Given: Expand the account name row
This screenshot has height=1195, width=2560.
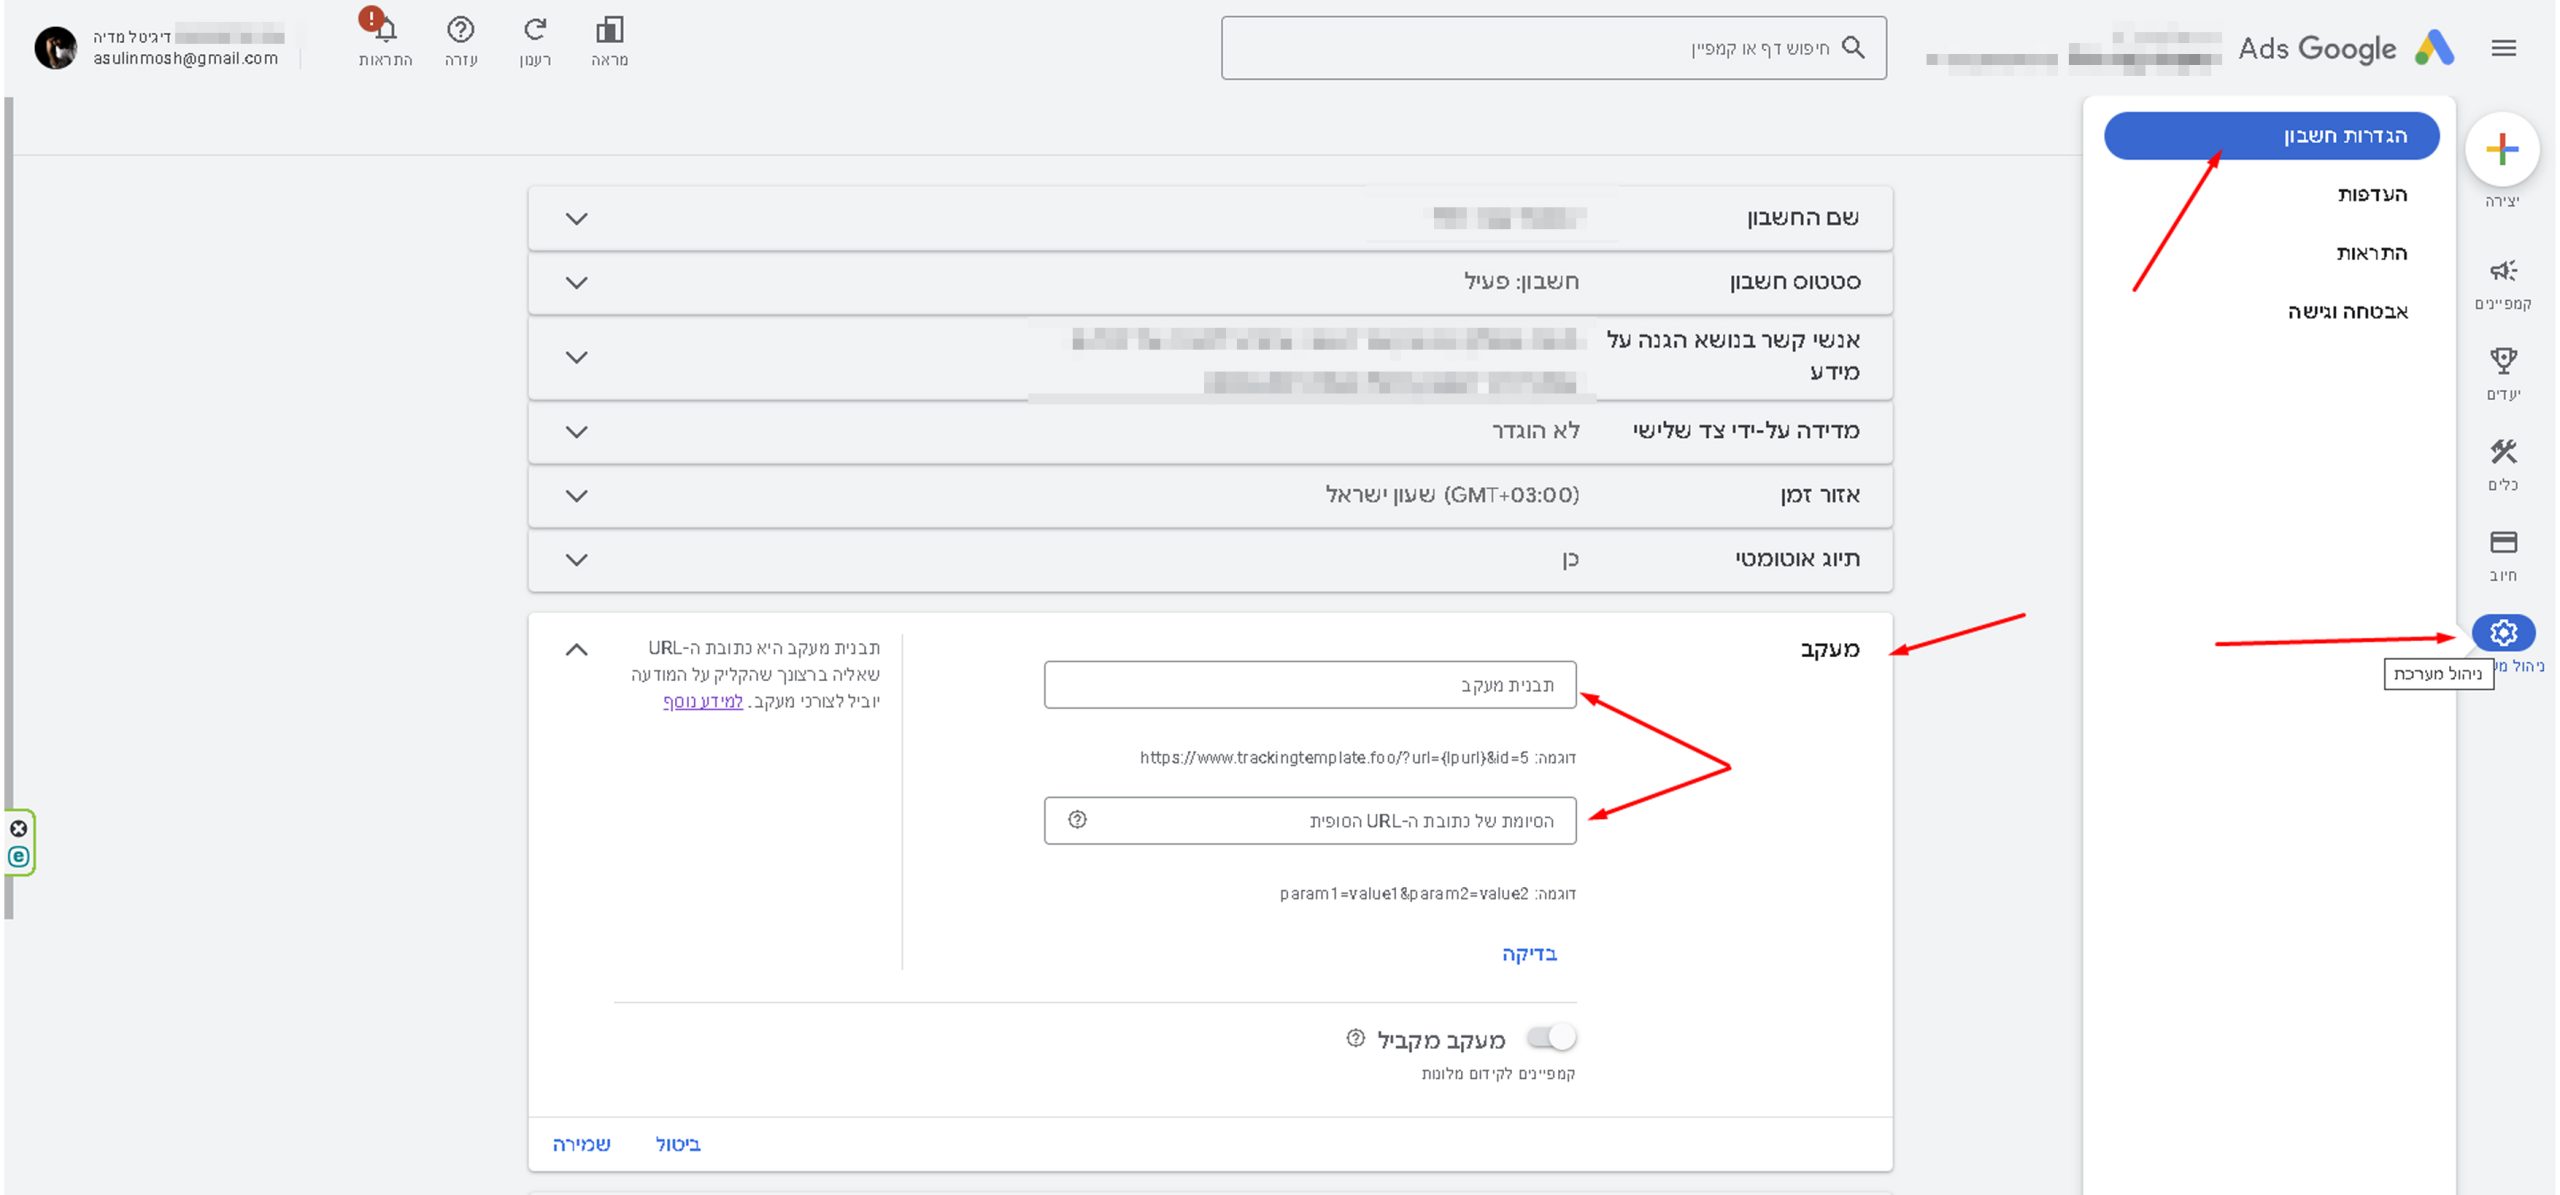Looking at the screenshot, I should pyautogui.click(x=577, y=219).
